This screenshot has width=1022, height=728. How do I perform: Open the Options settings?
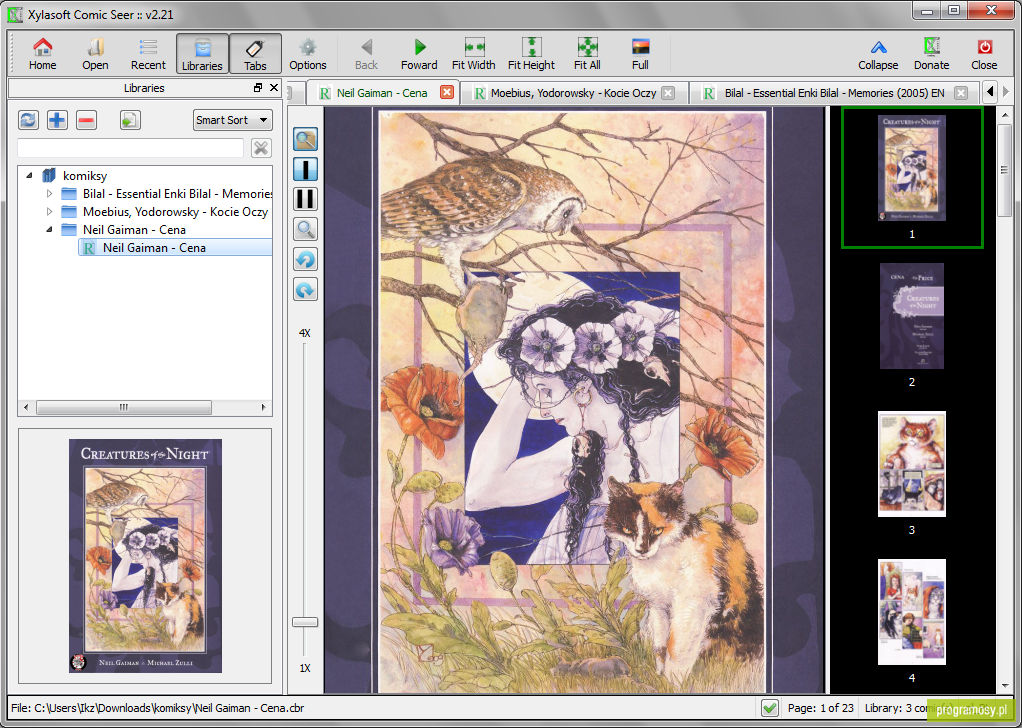[308, 54]
